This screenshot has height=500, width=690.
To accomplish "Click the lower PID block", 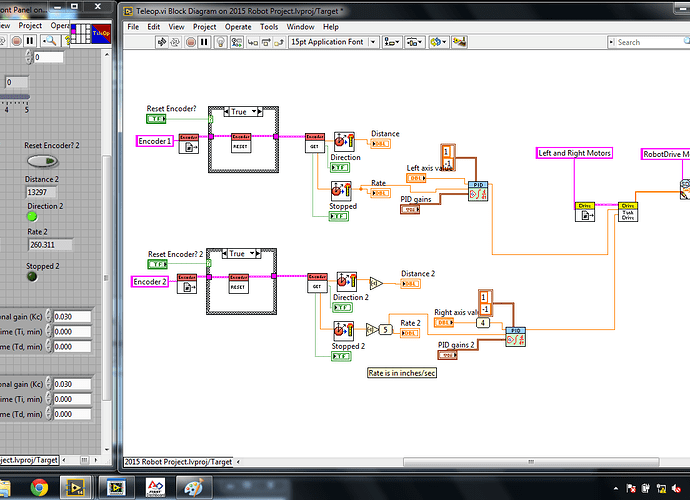I will 515,337.
